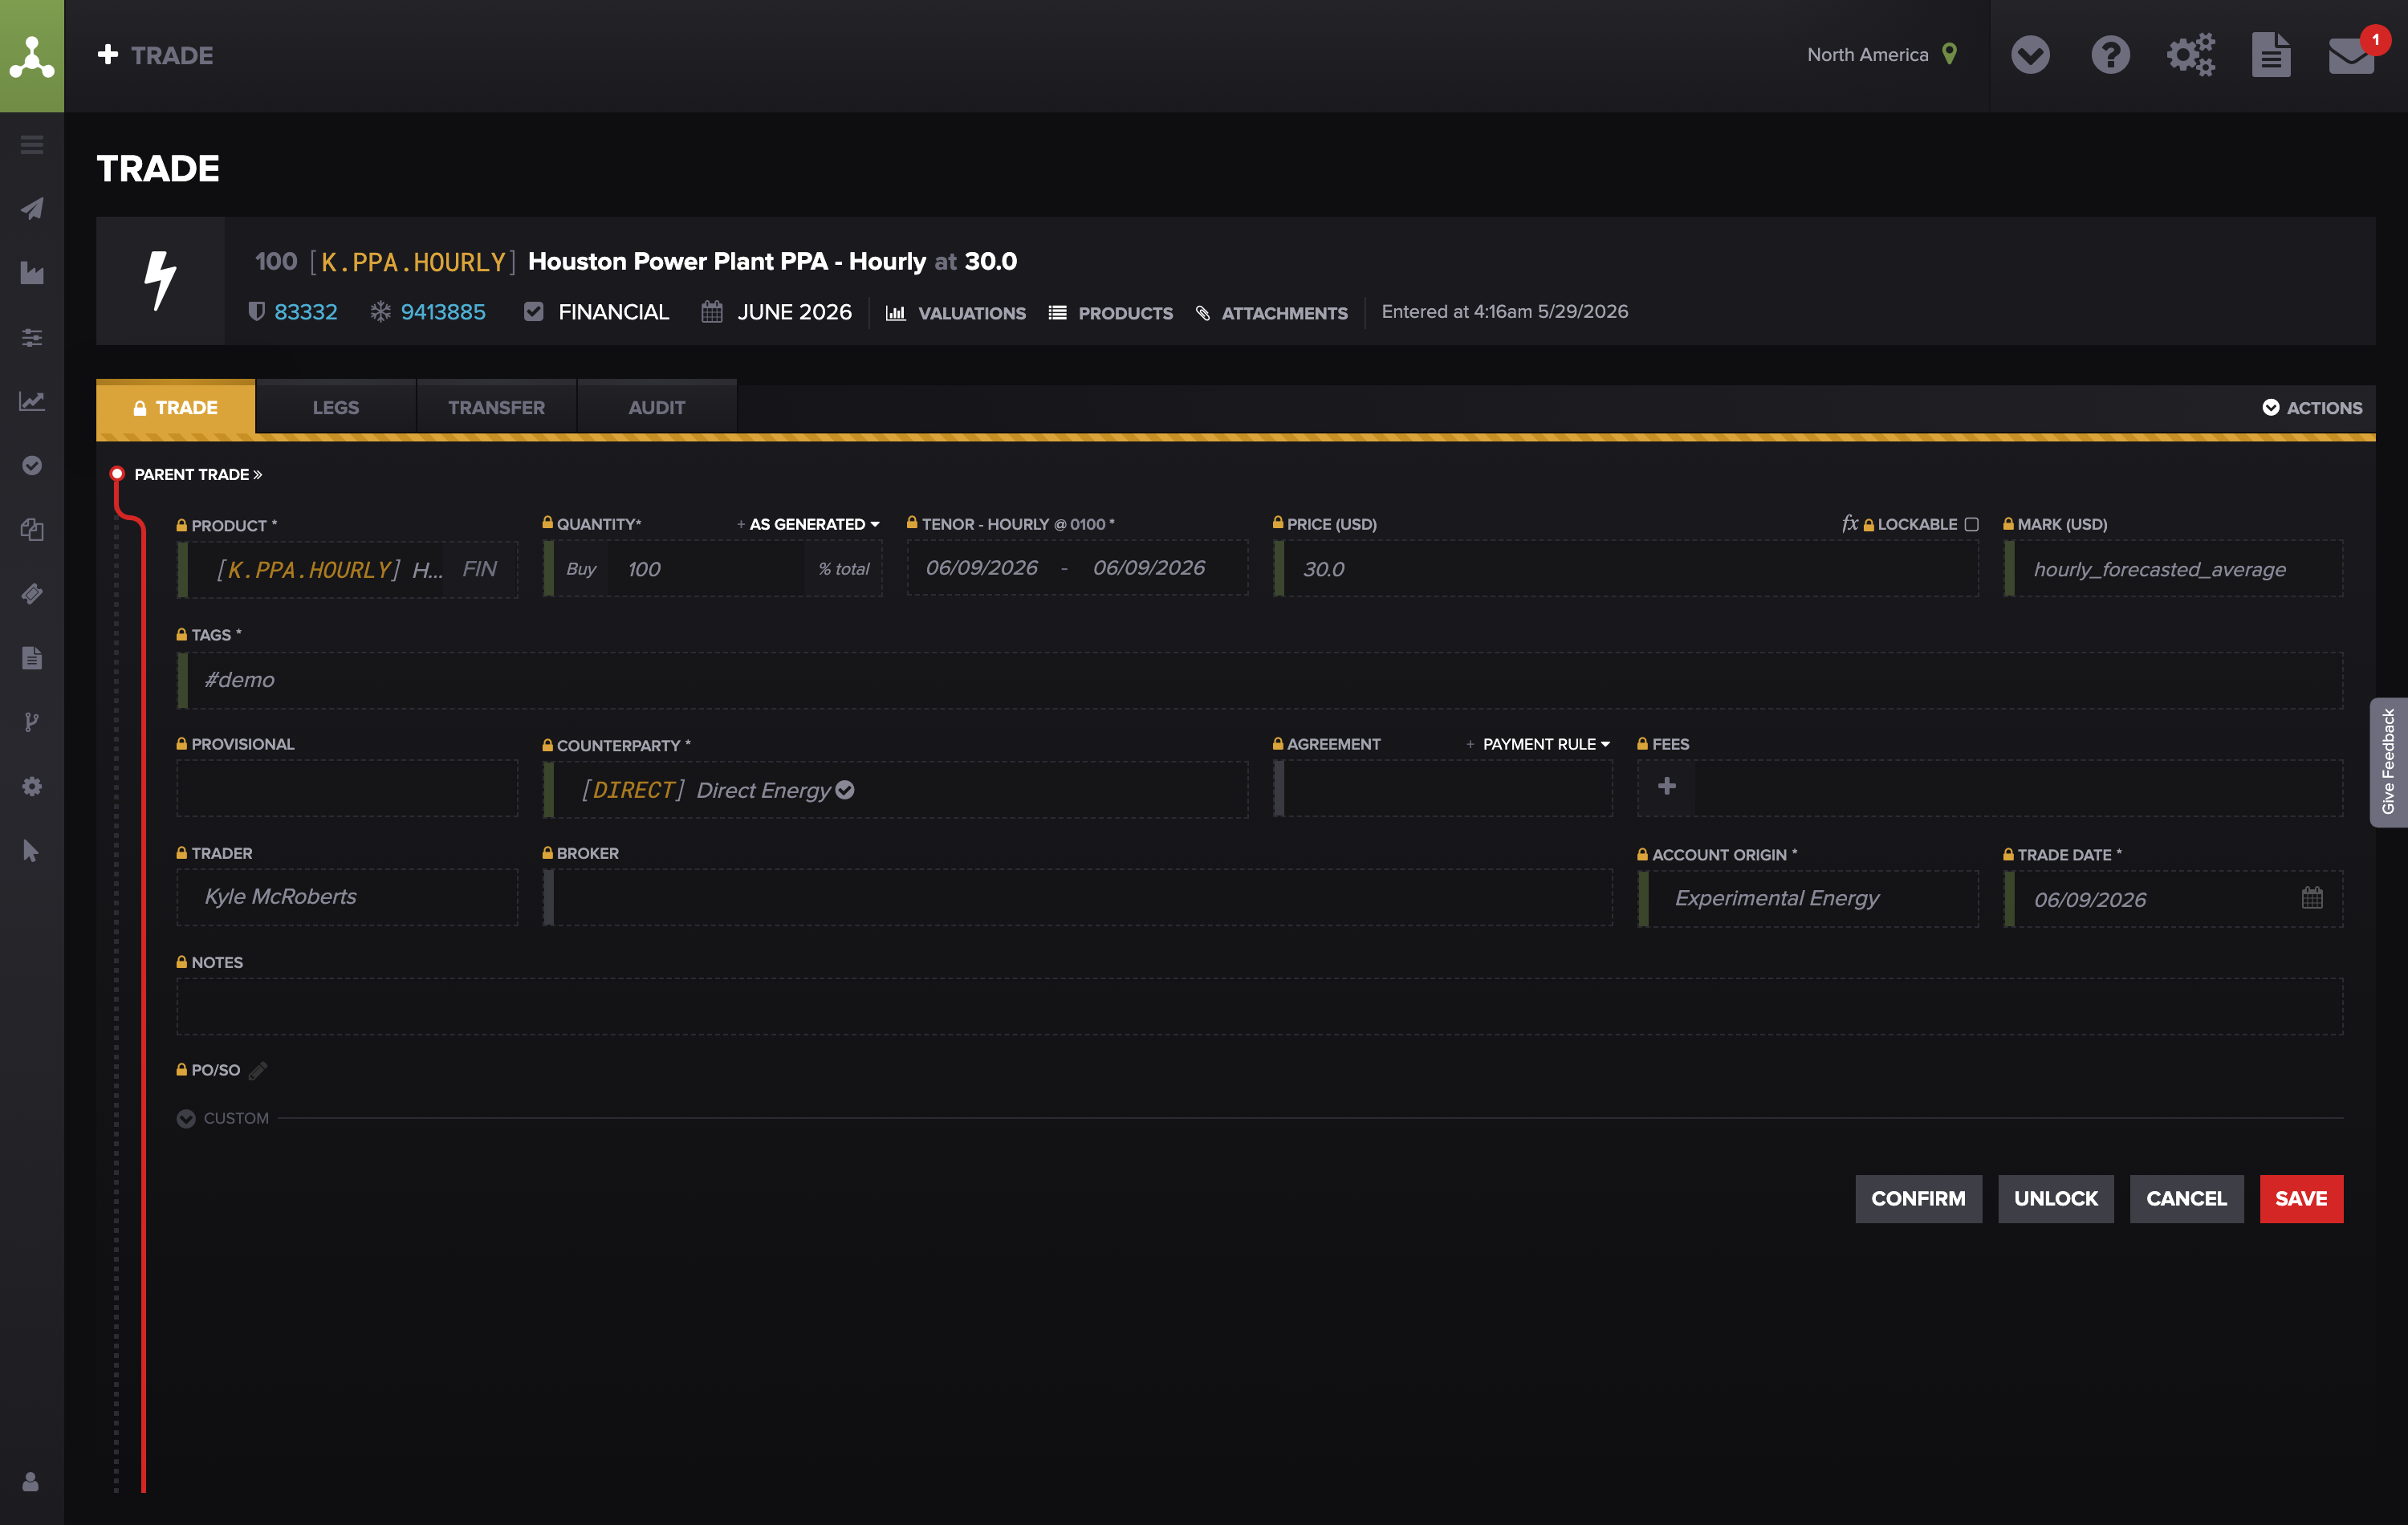Open the factory sidebar icon
Viewport: 2408px width, 1525px height.
(32, 273)
